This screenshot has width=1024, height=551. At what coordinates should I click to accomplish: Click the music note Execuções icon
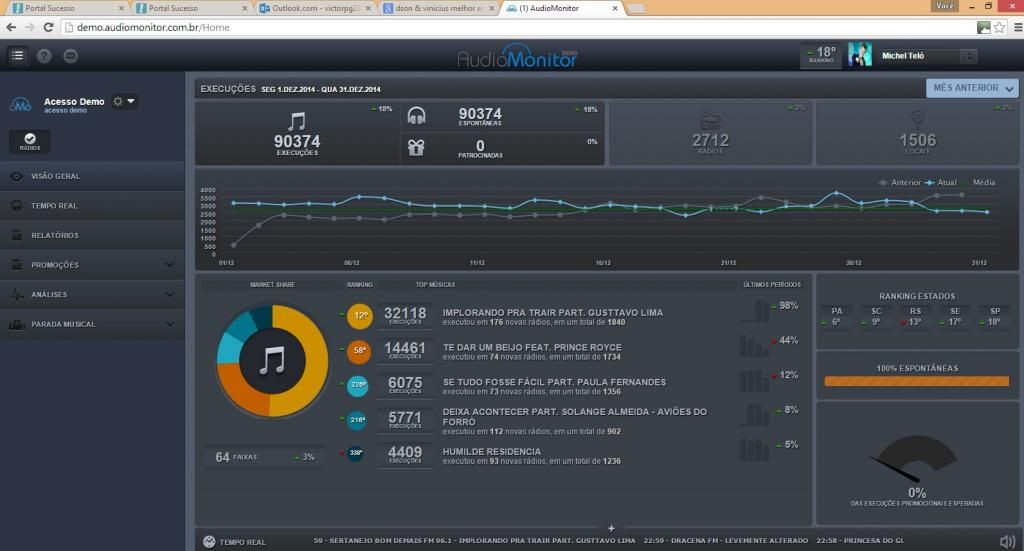click(296, 121)
